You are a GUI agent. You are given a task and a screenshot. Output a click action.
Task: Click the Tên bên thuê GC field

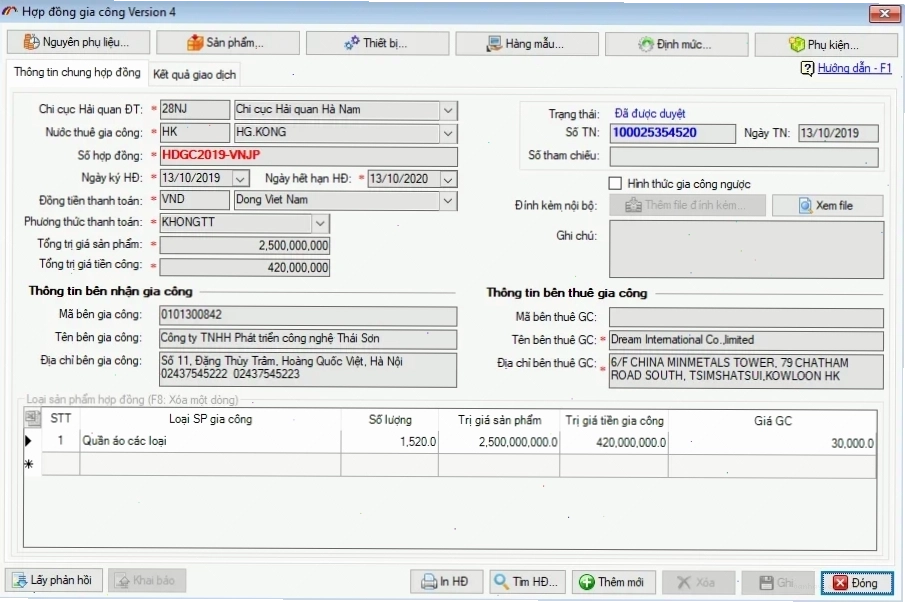tap(746, 340)
